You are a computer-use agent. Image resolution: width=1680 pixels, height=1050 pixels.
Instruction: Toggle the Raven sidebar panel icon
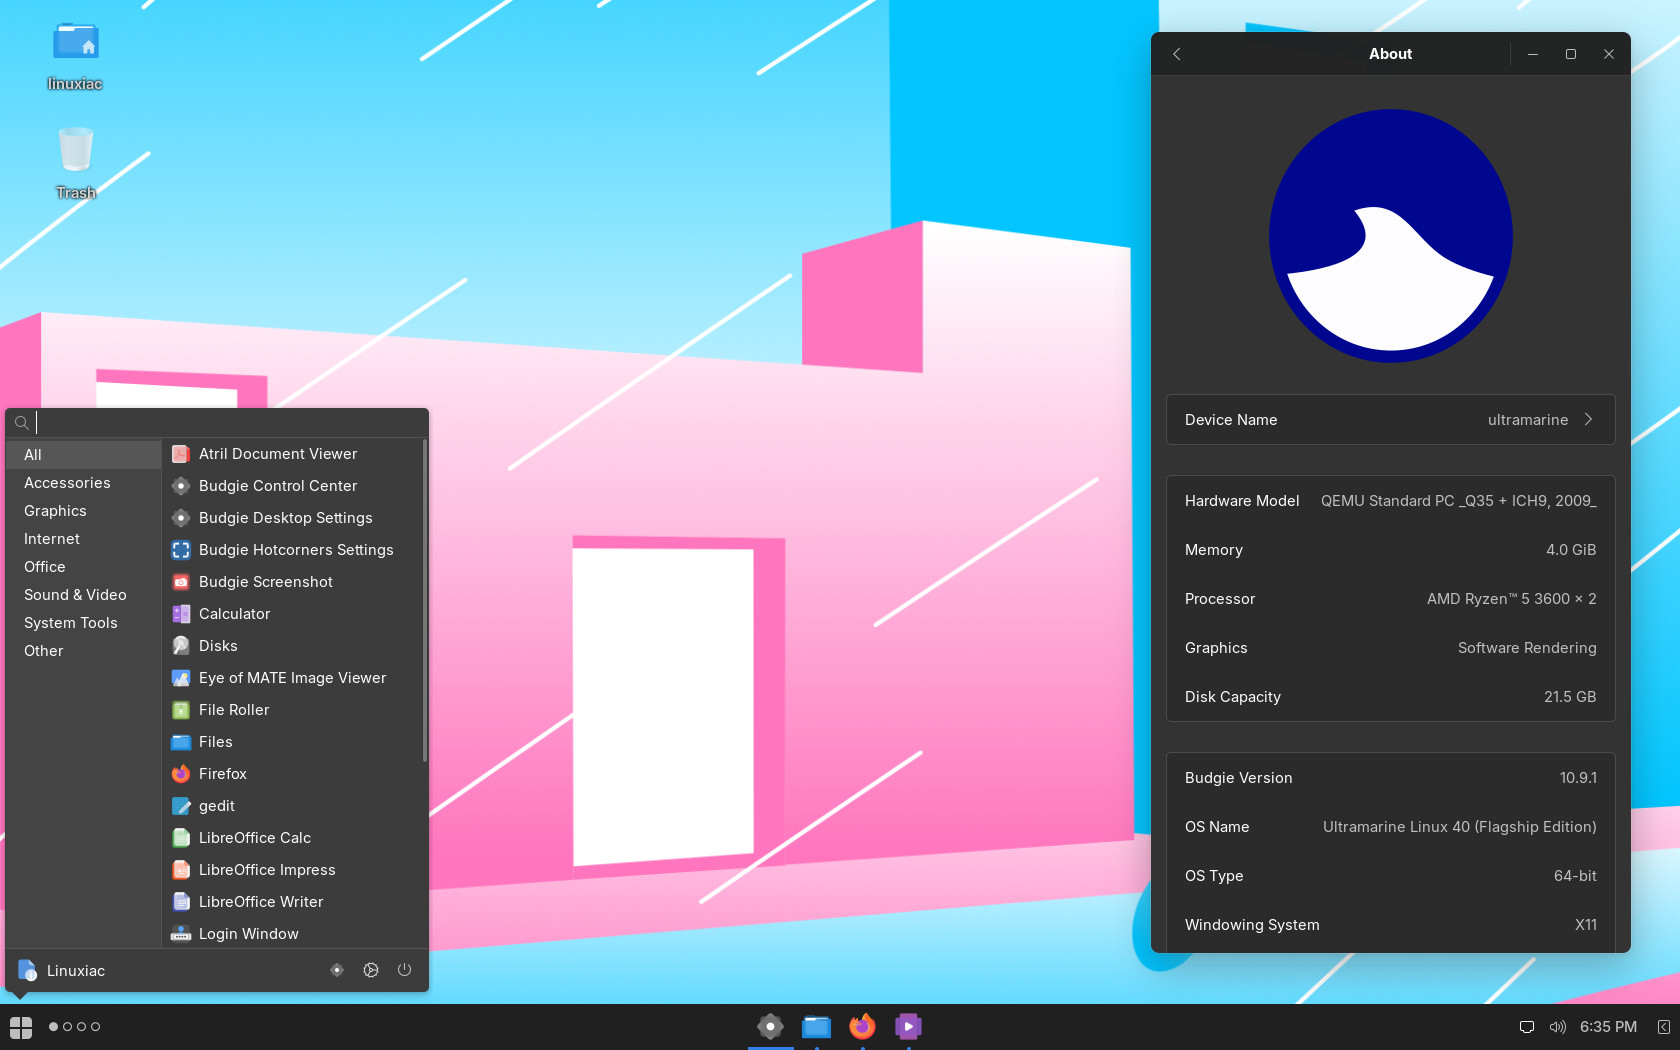click(1663, 1027)
